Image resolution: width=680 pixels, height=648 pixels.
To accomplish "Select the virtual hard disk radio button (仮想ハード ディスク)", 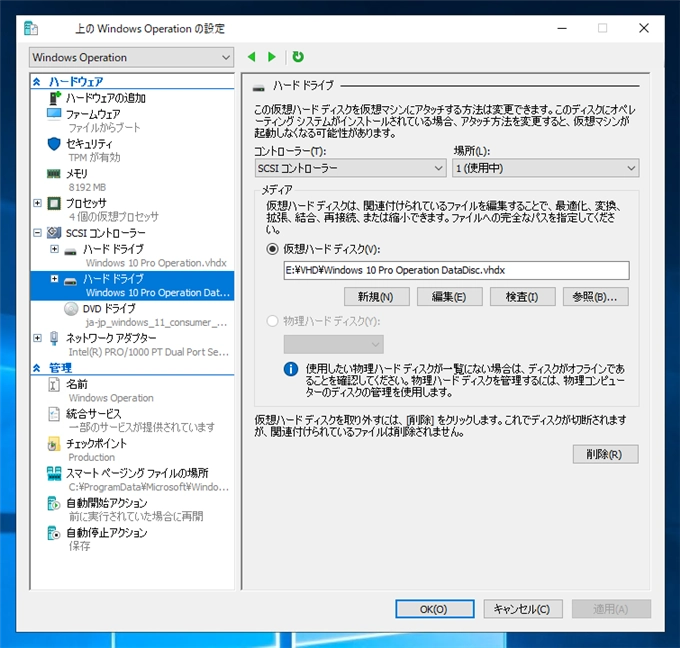I will point(272,249).
